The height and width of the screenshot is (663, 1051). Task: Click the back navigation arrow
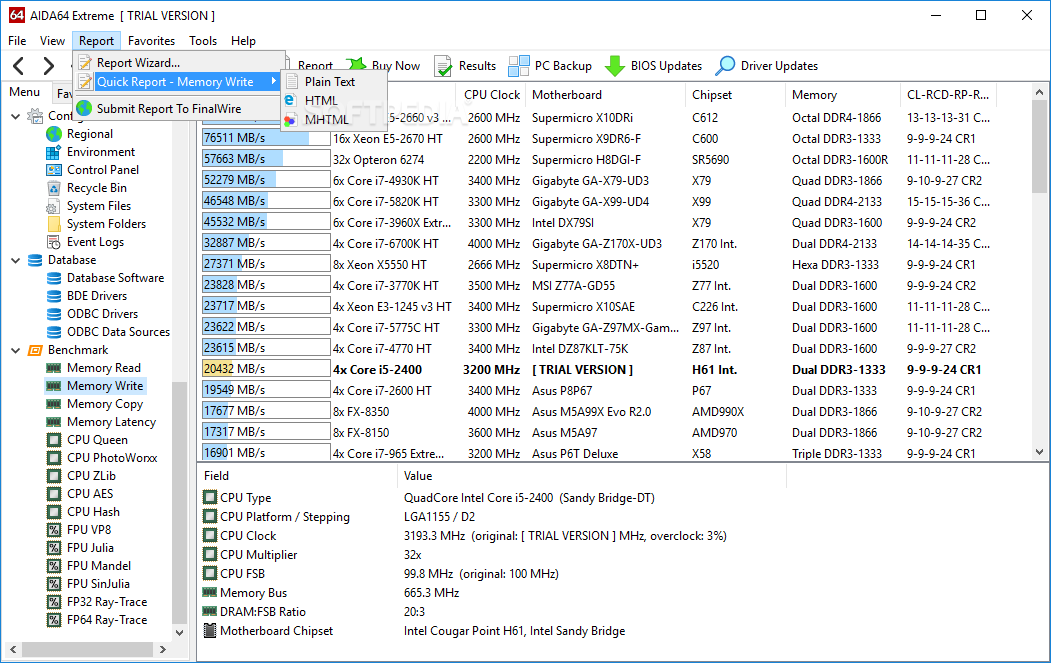click(x=19, y=66)
